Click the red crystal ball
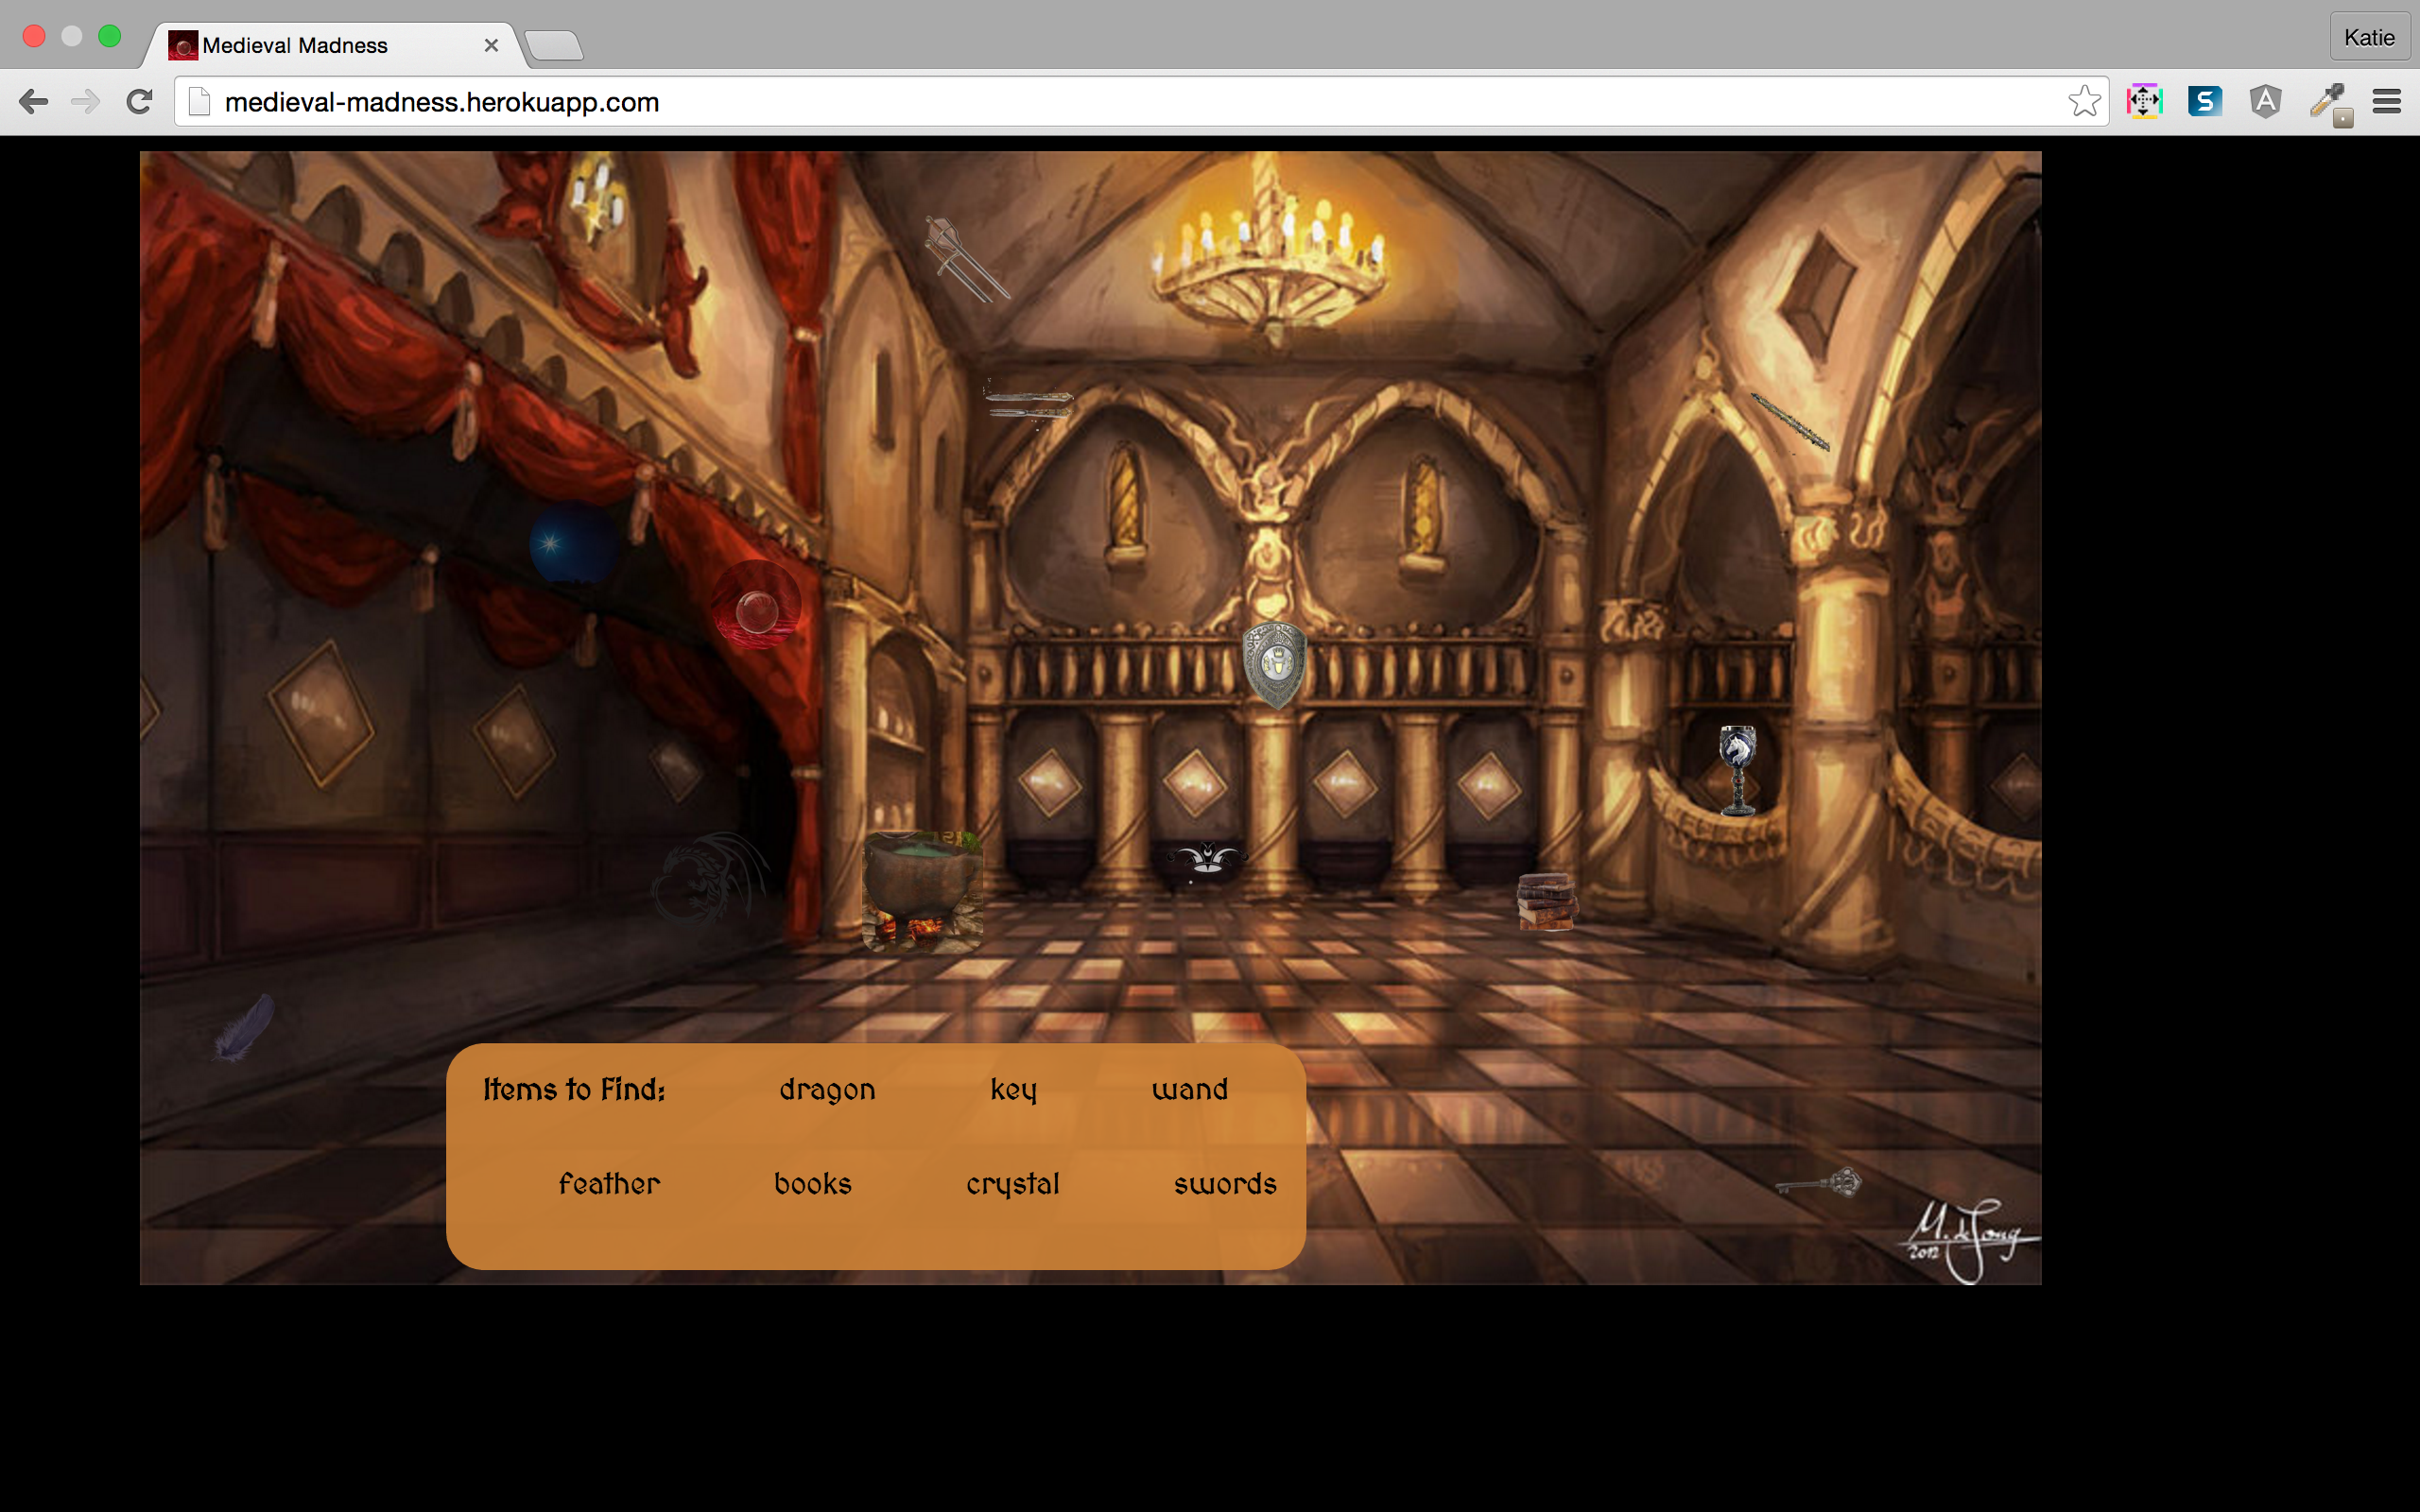The width and height of the screenshot is (2420, 1512). click(756, 606)
